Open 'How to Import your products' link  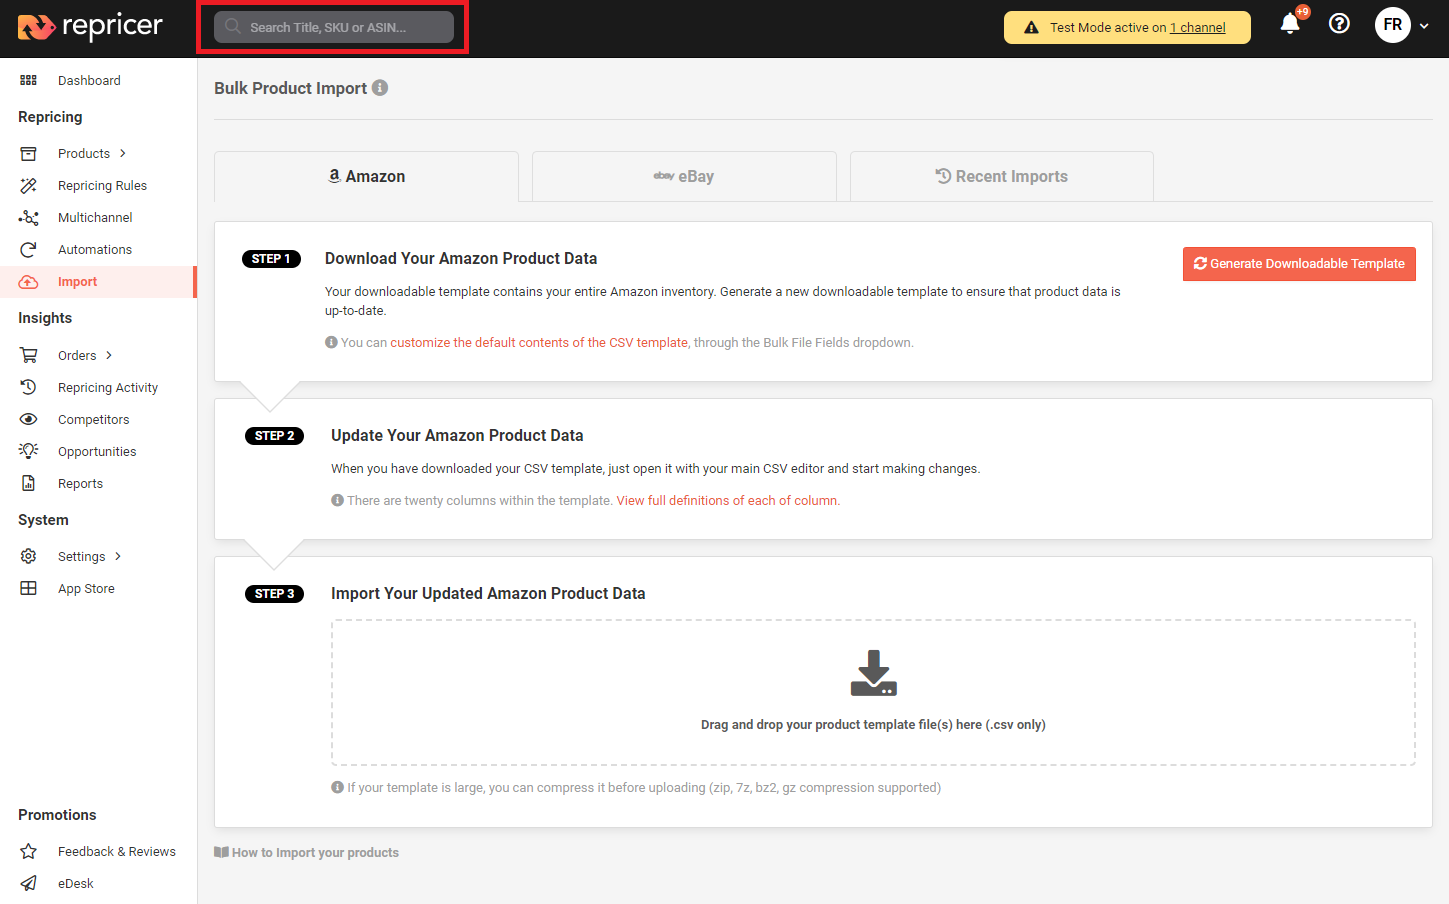[x=307, y=852]
